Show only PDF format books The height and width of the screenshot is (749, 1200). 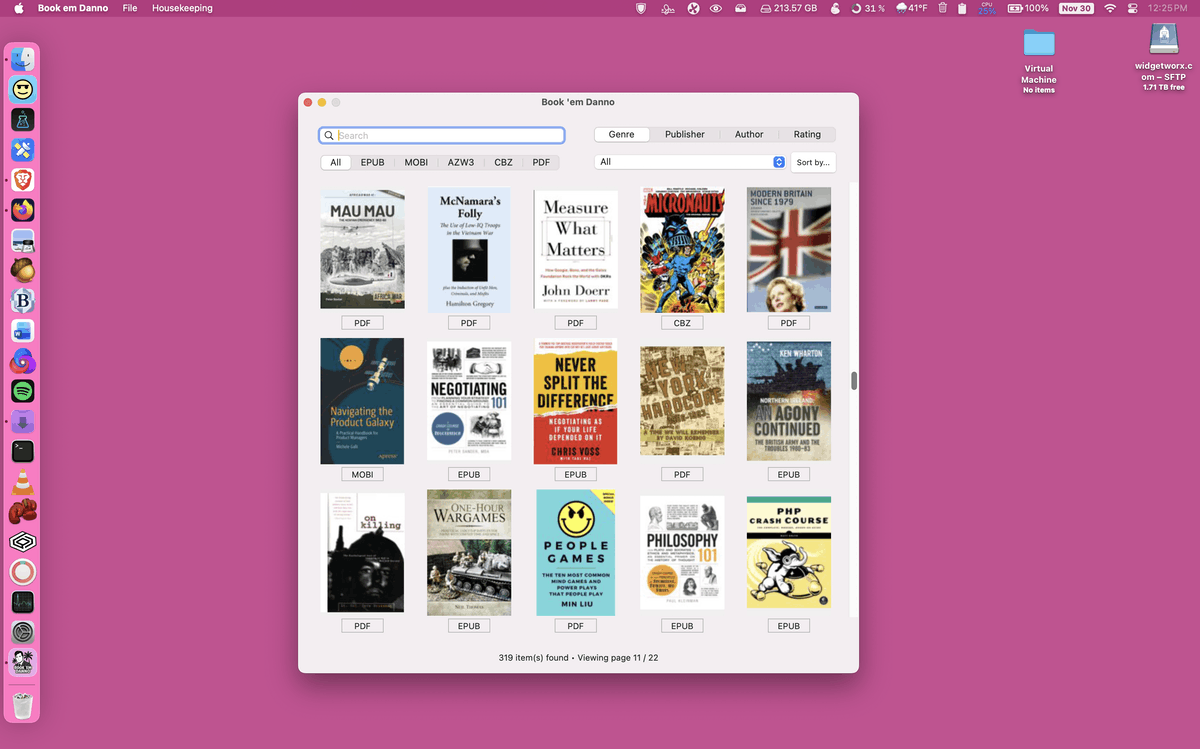[x=541, y=162]
